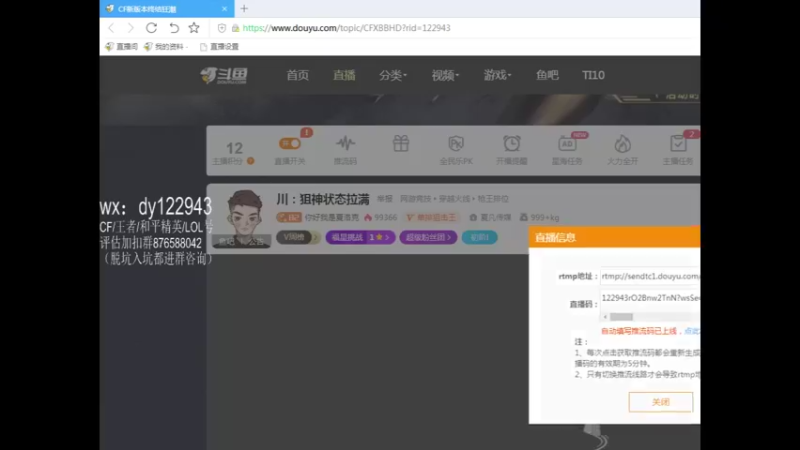Click the 推流码 waveform icon
800x450 pixels.
(345, 143)
